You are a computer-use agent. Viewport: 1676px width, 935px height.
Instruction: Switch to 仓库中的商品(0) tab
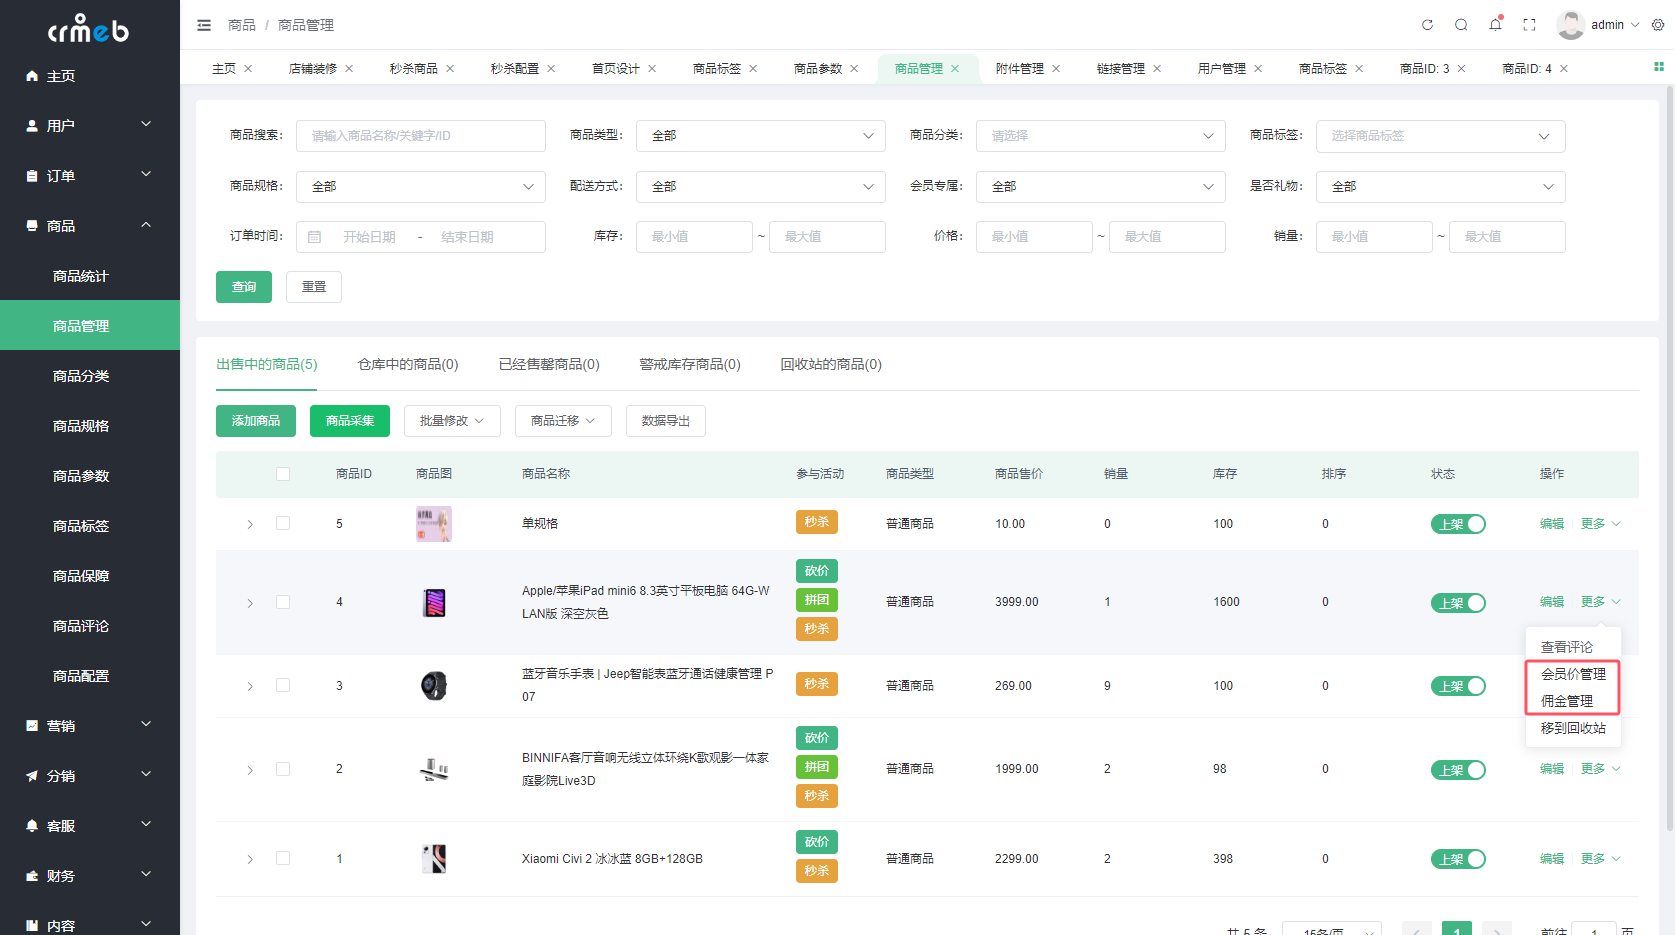coord(408,364)
